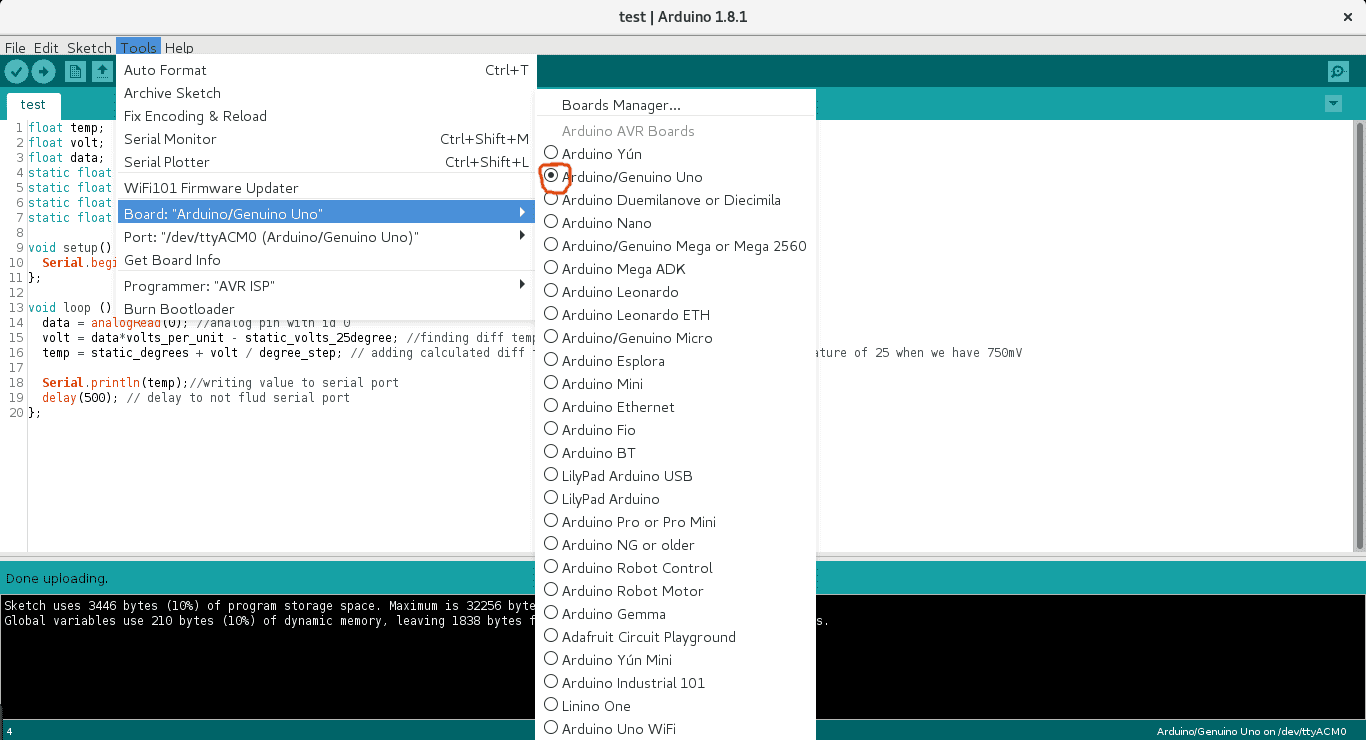Click the Open sketch toolbar icon

point(102,71)
